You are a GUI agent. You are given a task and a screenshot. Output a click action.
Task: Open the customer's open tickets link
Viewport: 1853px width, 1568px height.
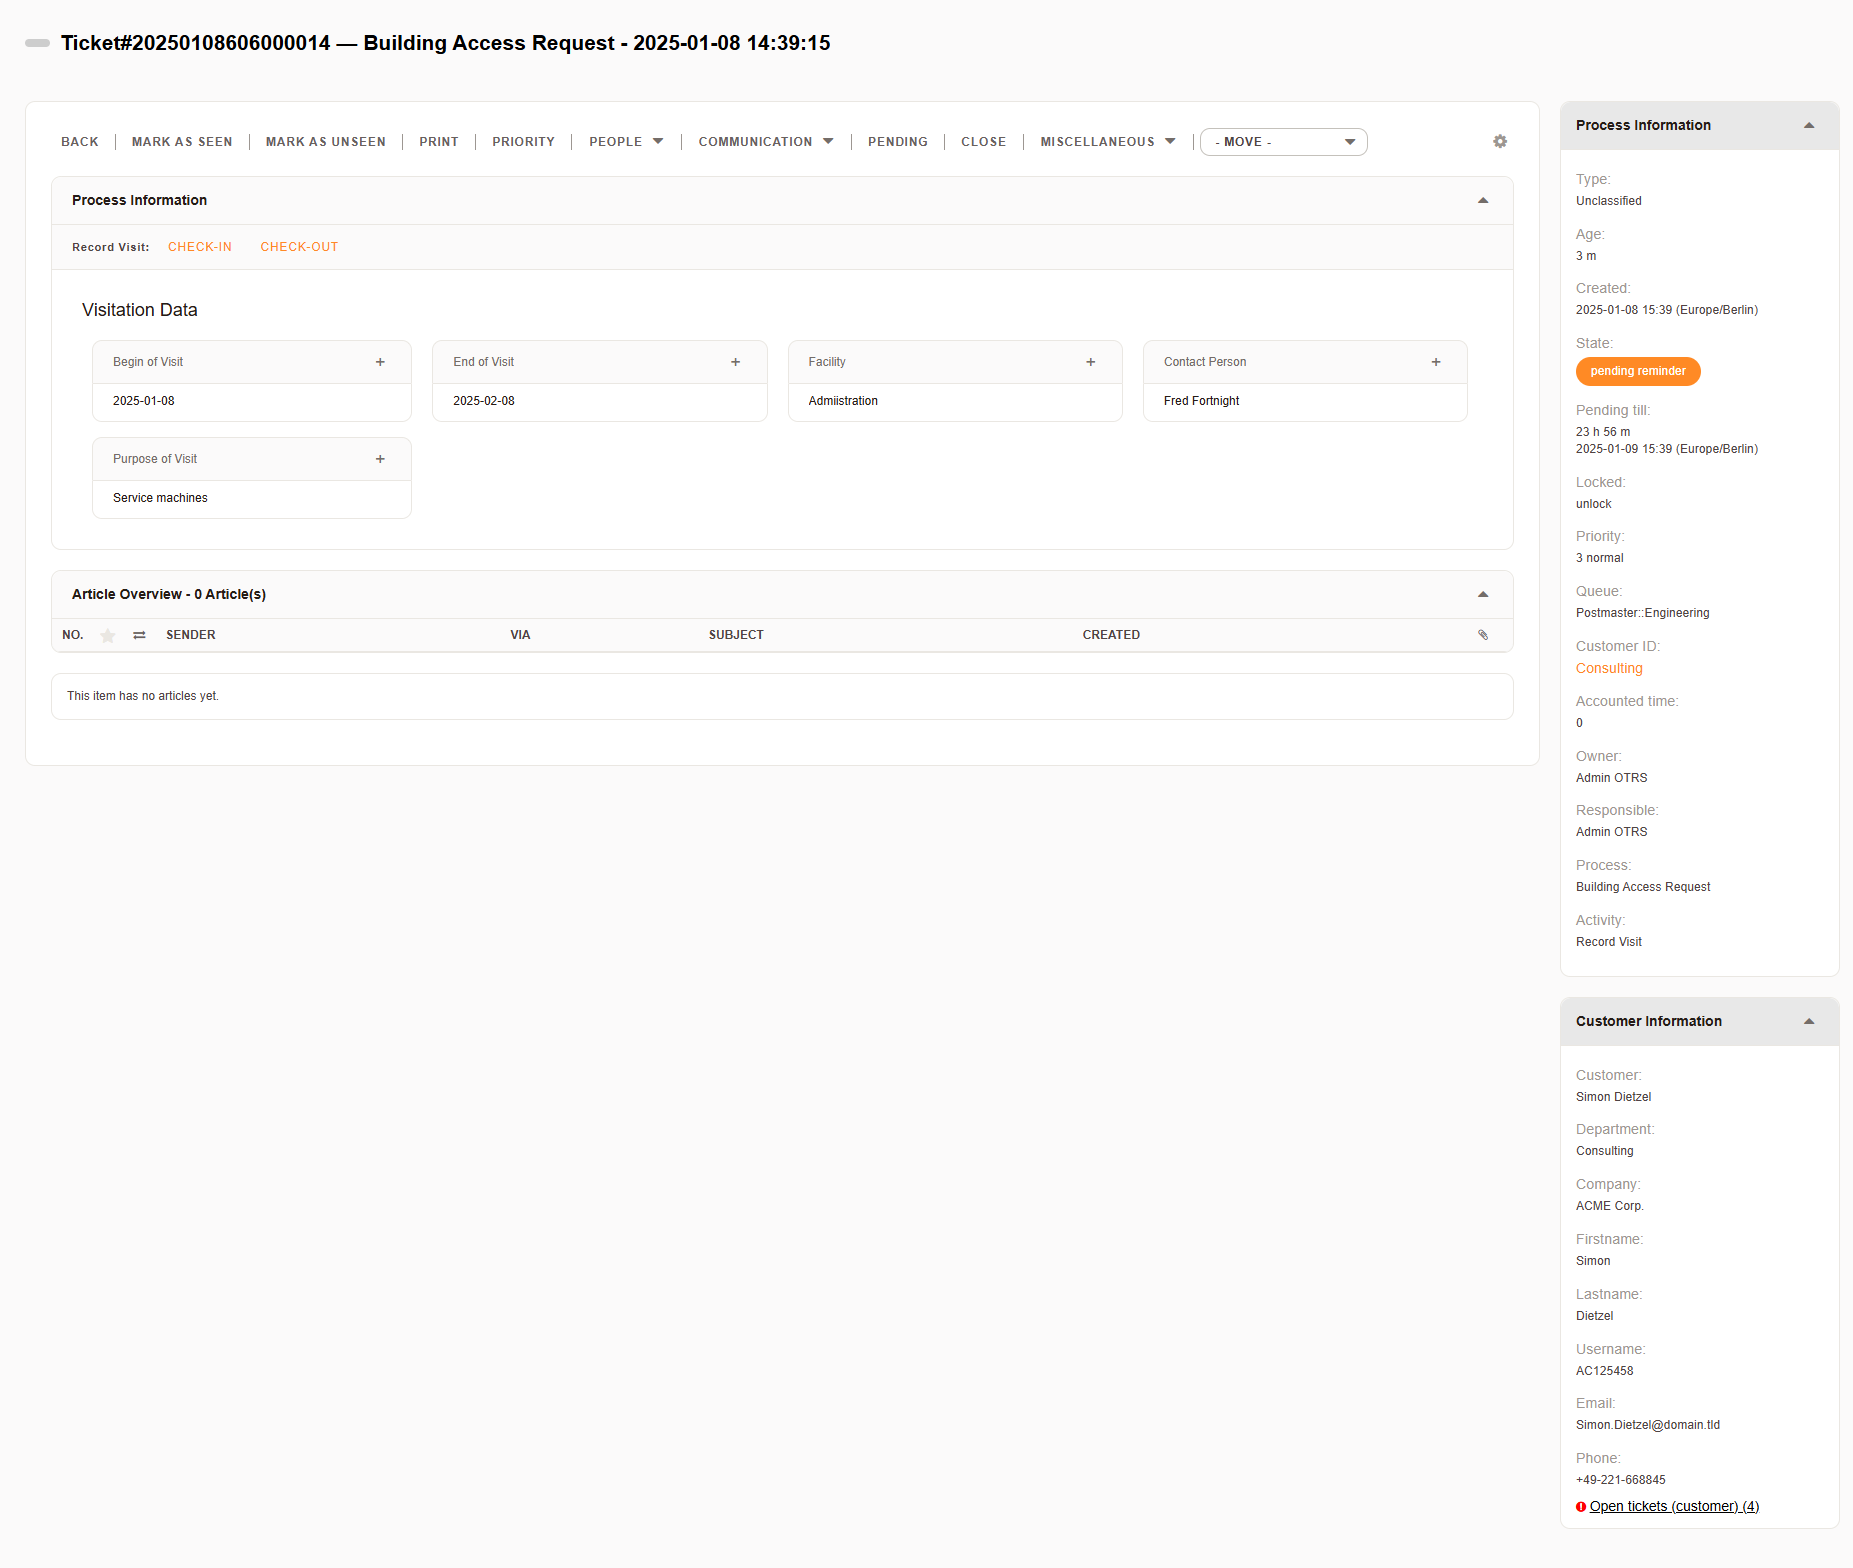pos(1673,1507)
